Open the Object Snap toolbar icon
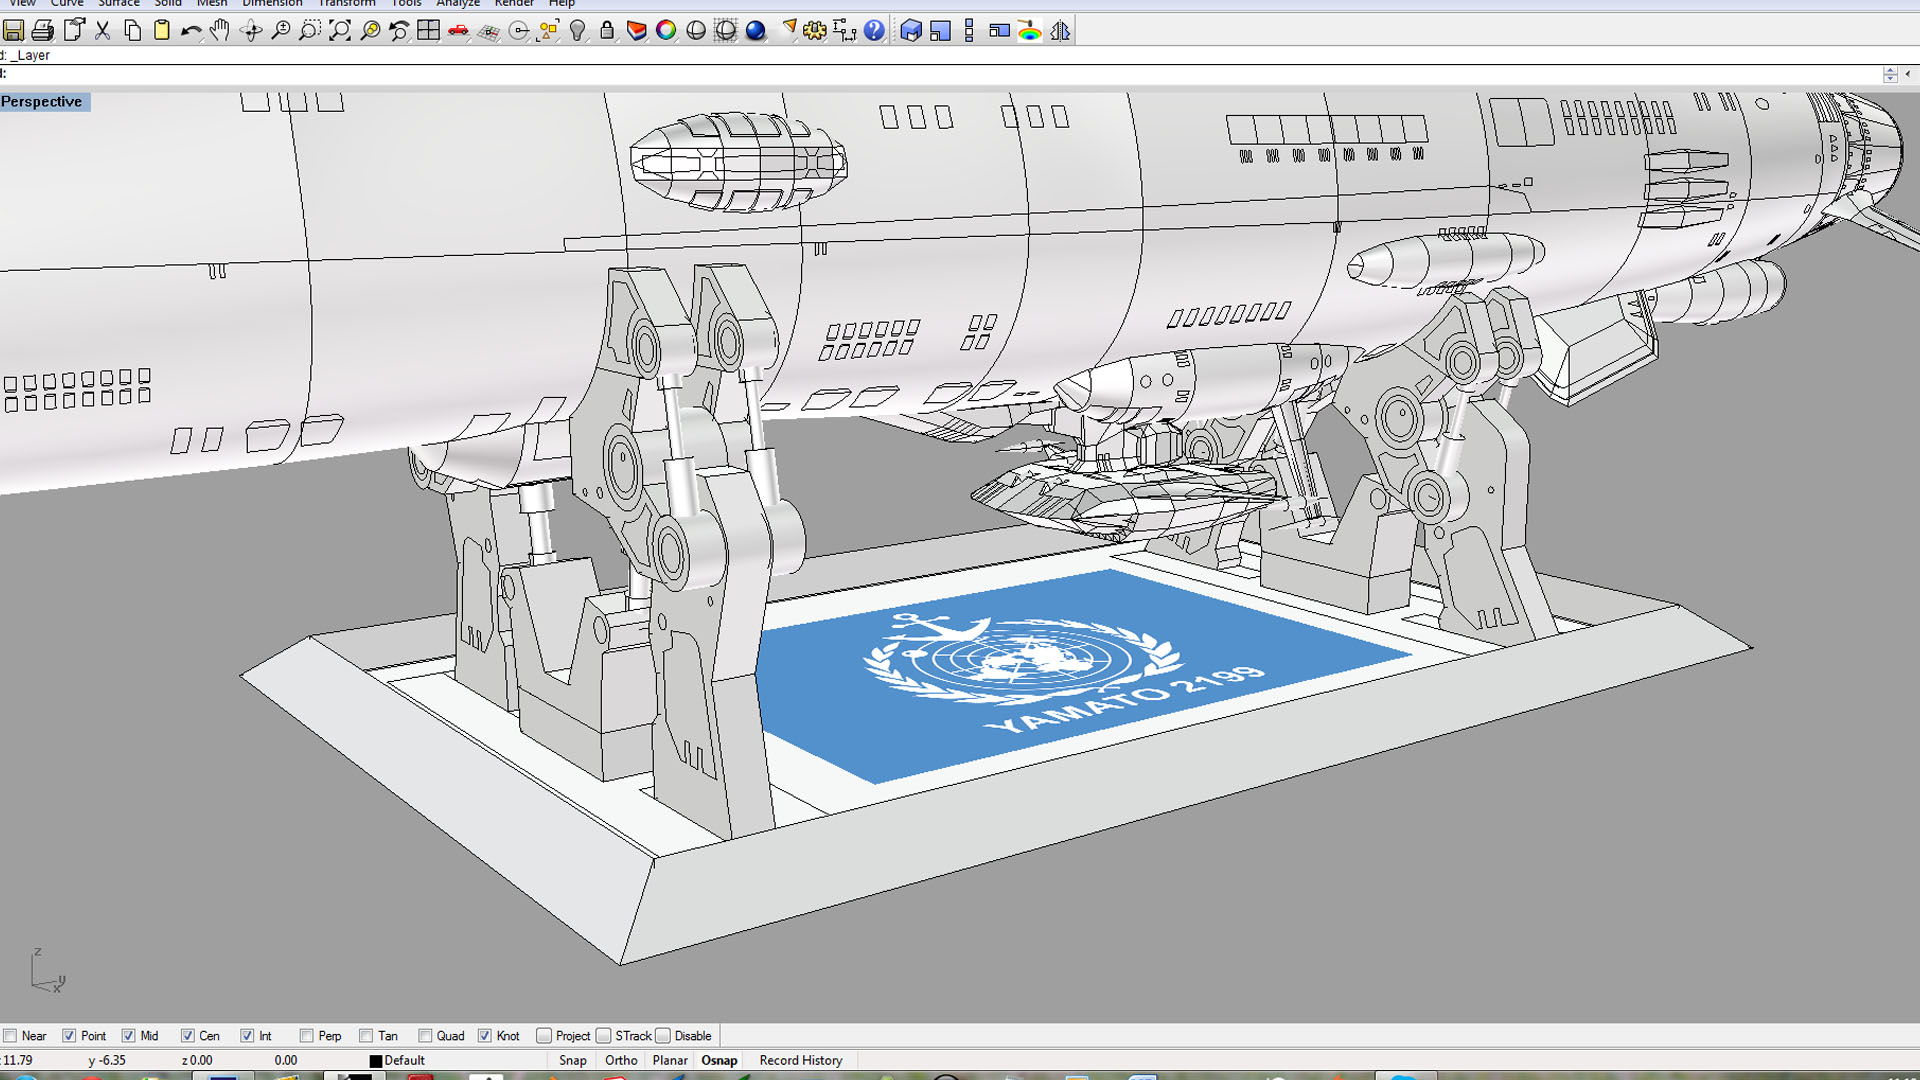This screenshot has height=1080, width=1920. pos(519,31)
